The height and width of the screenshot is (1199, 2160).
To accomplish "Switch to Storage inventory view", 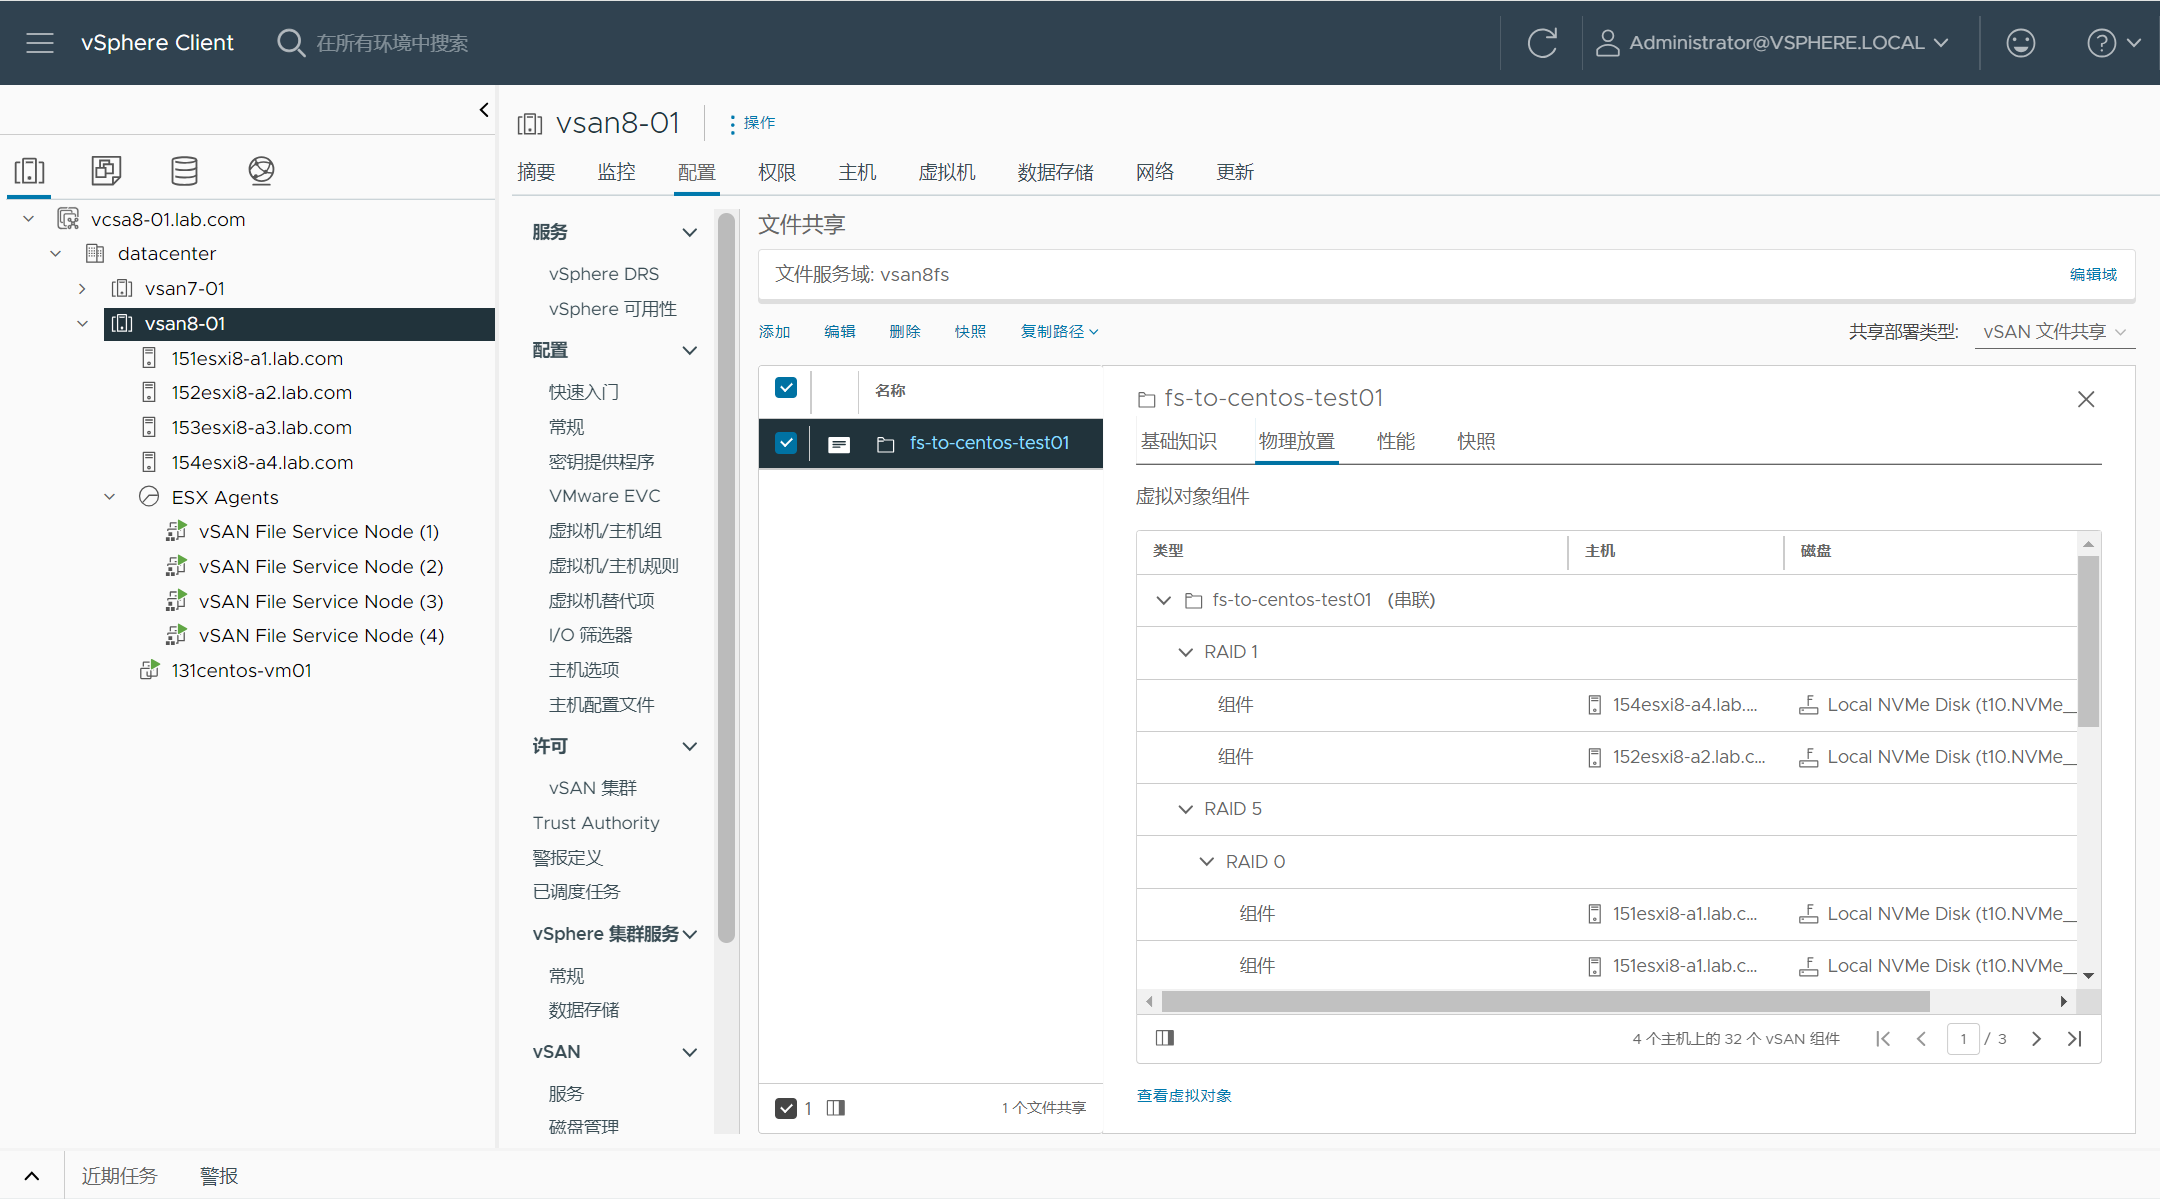I will point(184,171).
